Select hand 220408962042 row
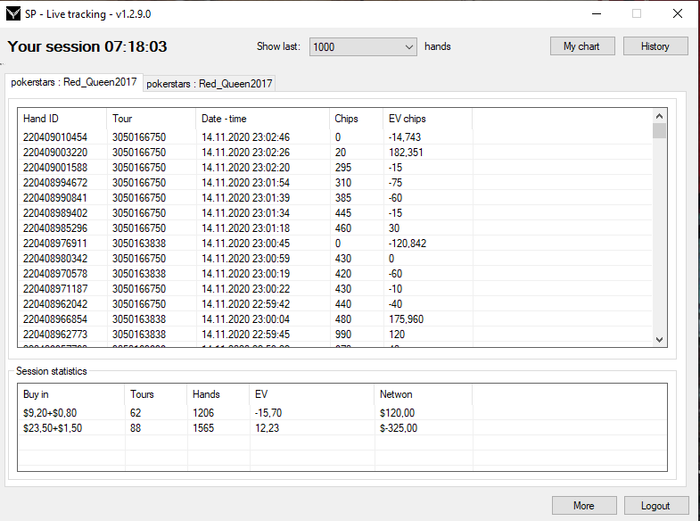 click(335, 304)
